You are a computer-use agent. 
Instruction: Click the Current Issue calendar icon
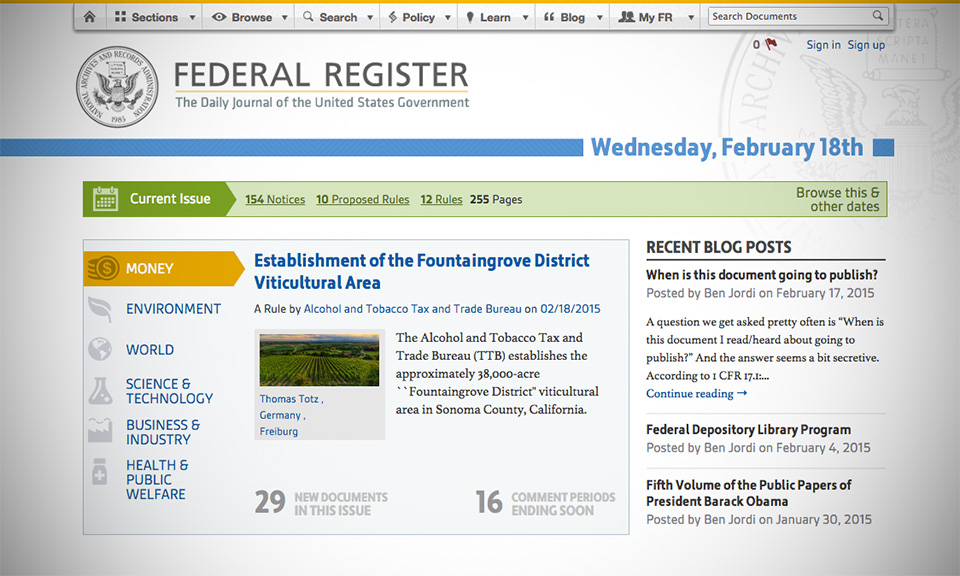pyautogui.click(x=106, y=199)
